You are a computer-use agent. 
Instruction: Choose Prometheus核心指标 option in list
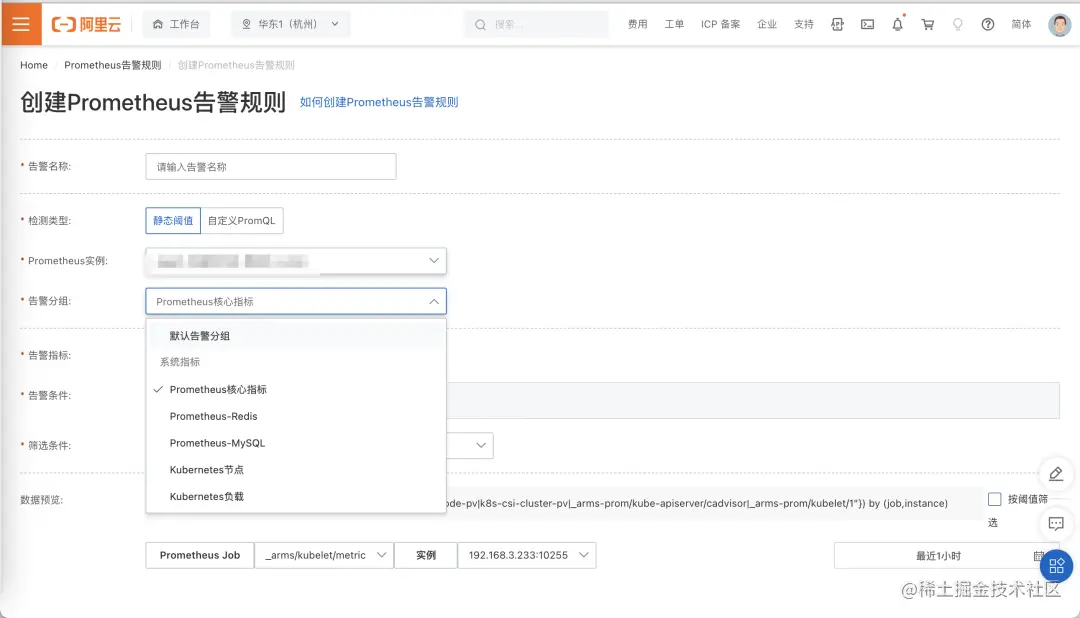[296, 389]
